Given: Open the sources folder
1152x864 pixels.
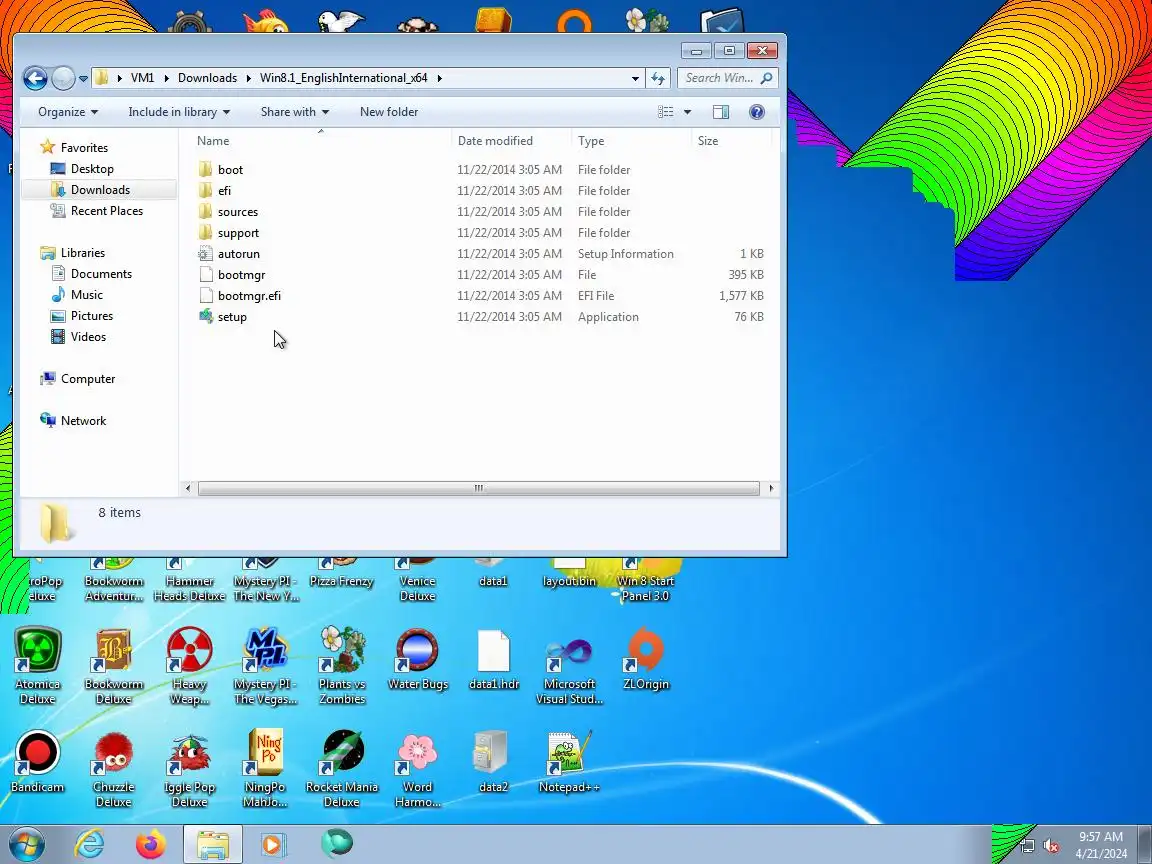Looking at the screenshot, I should 237,212.
